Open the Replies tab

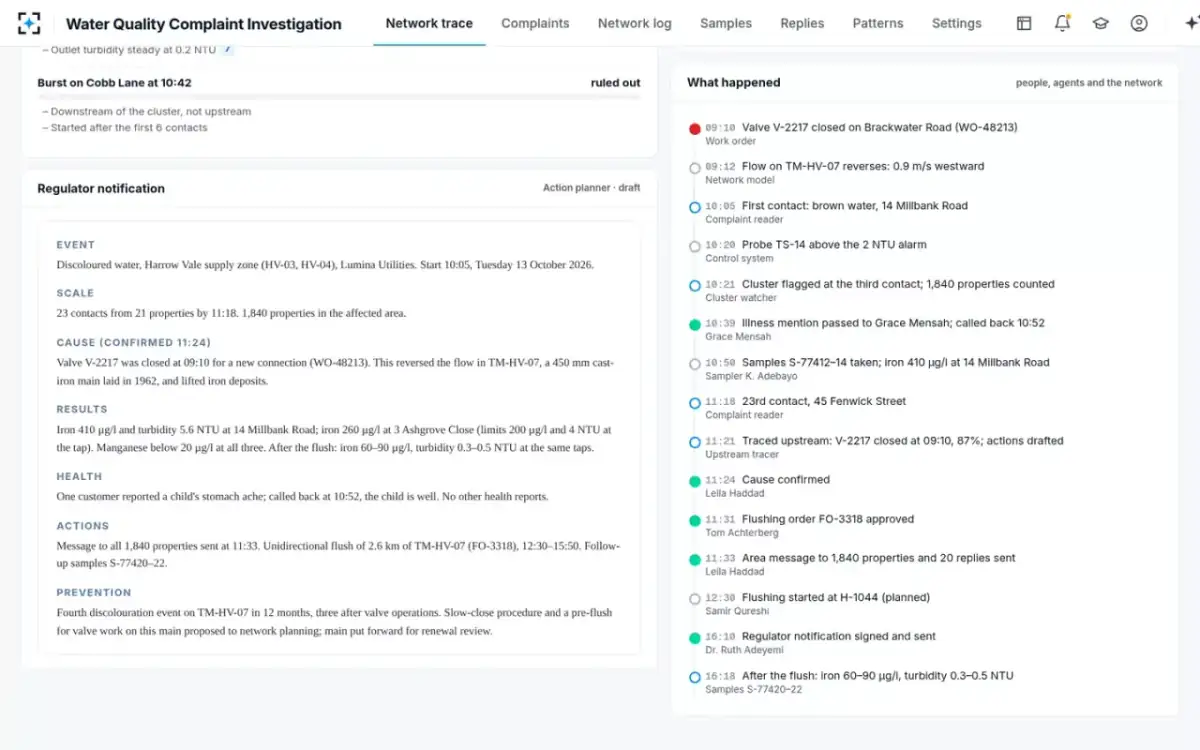coord(802,23)
